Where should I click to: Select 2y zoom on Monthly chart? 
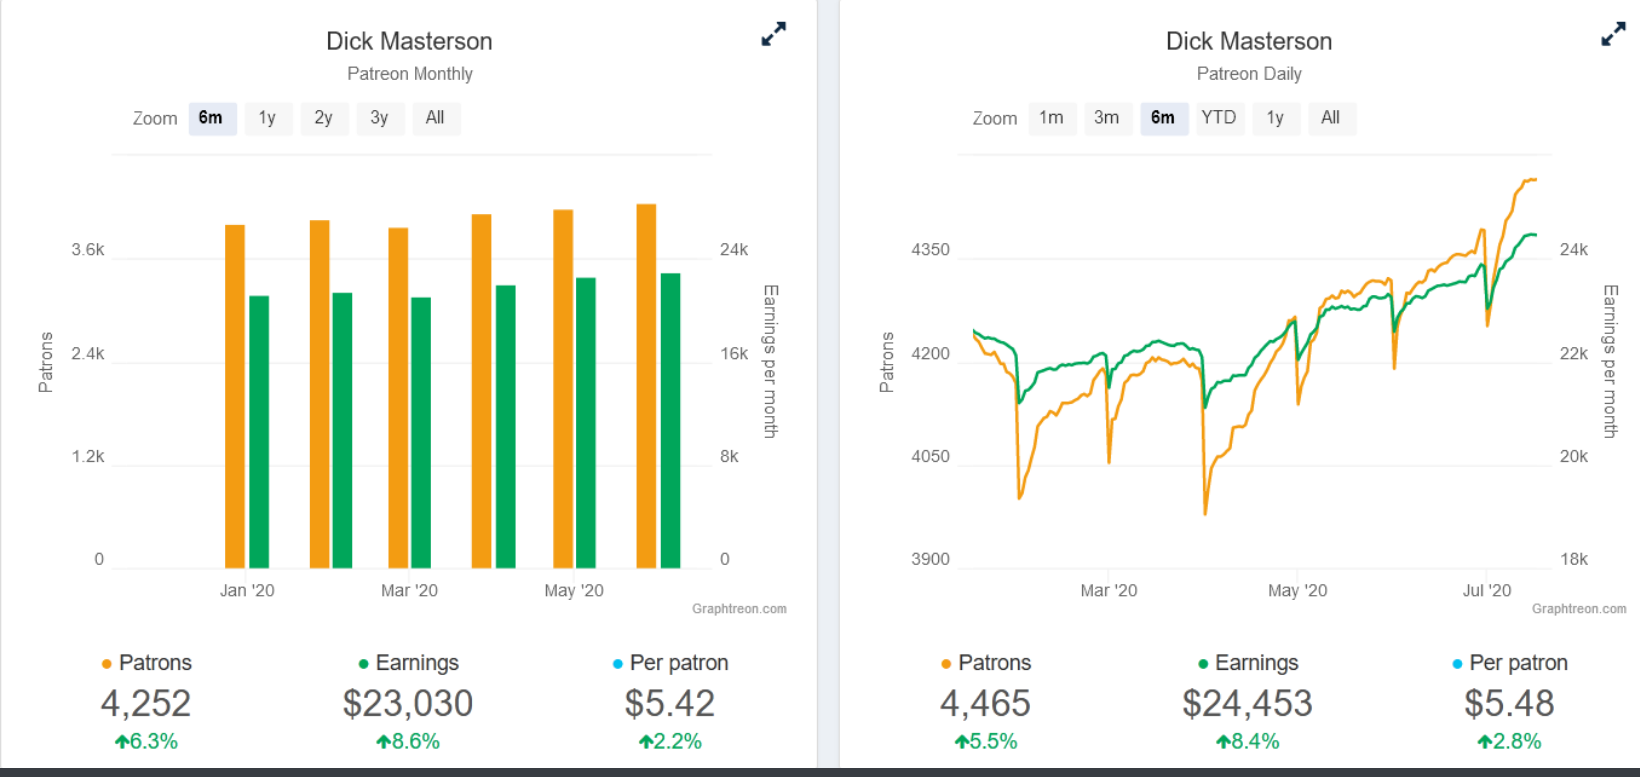coord(324,118)
